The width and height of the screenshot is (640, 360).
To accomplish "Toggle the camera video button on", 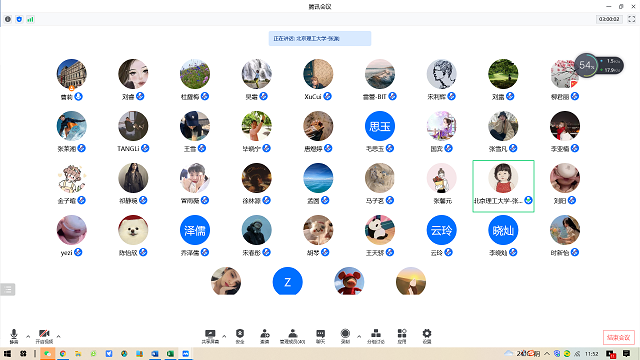I will (44, 336).
